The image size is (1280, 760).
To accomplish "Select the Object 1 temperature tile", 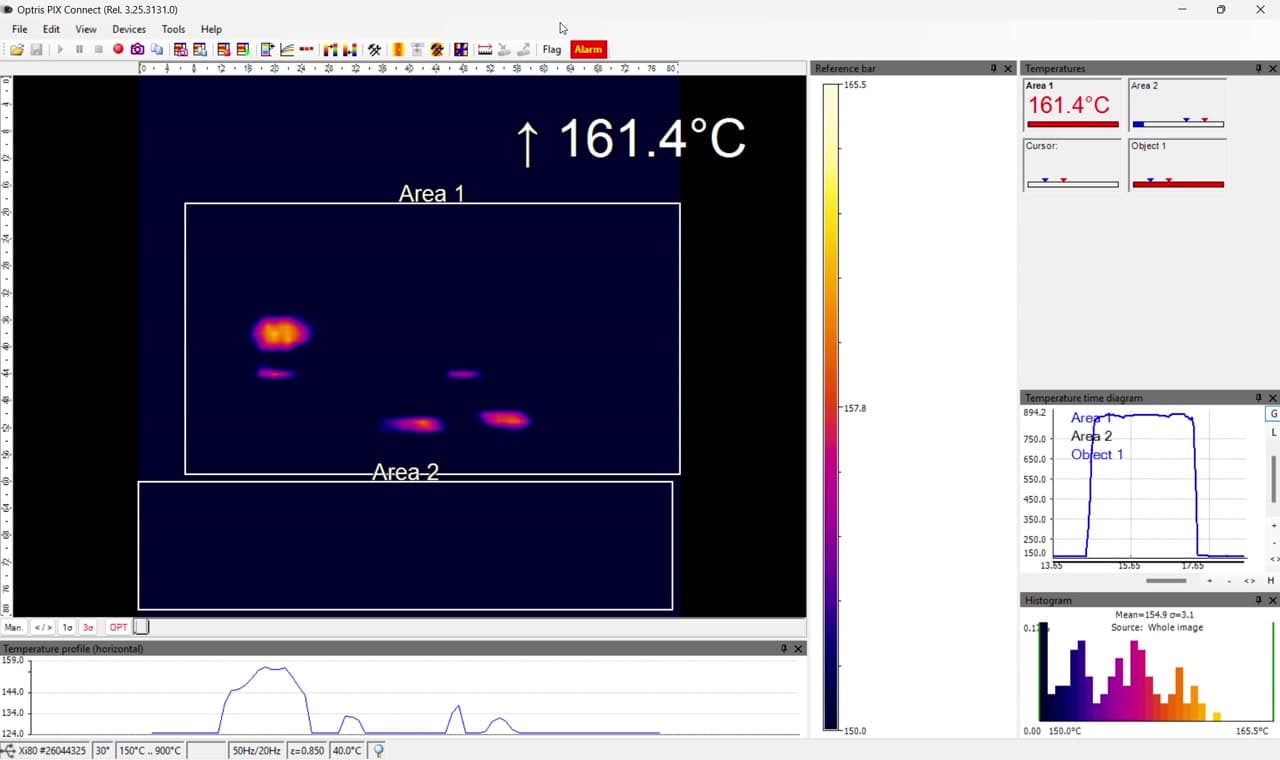I will (x=1177, y=164).
